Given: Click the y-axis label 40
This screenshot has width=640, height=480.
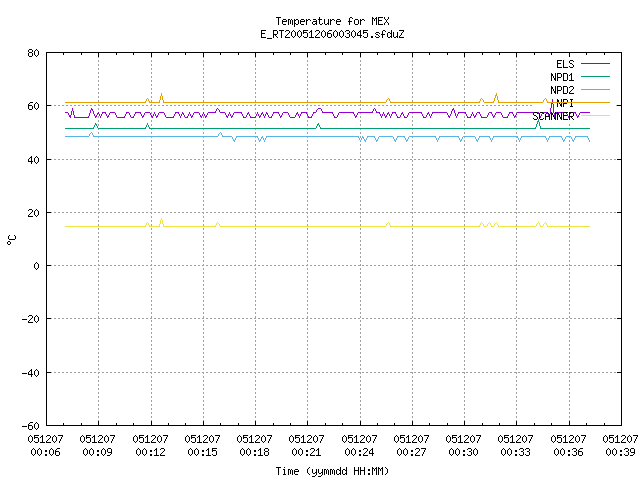Looking at the screenshot, I should pyautogui.click(x=33, y=160).
